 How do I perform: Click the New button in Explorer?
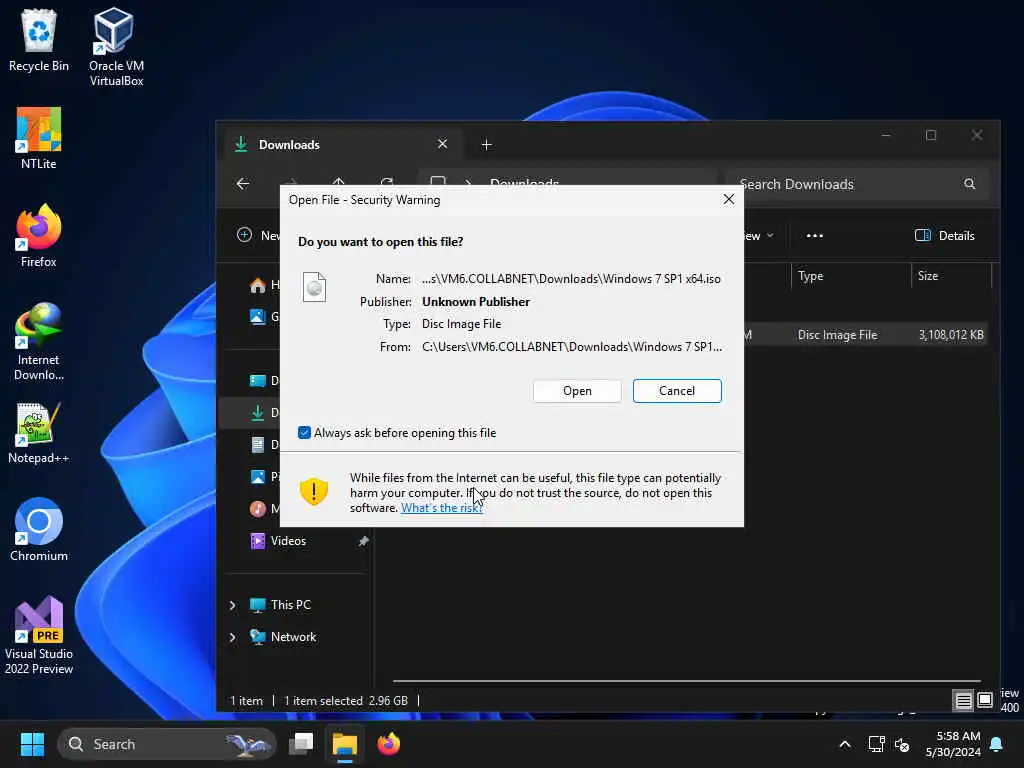click(259, 236)
